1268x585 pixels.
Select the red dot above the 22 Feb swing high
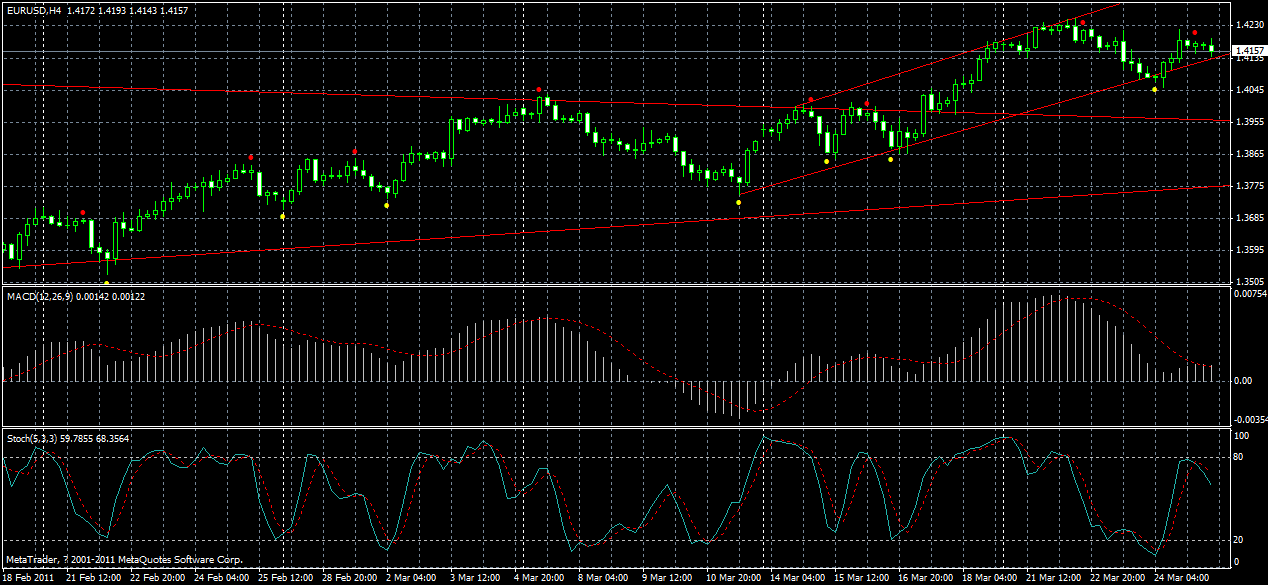tap(83, 211)
